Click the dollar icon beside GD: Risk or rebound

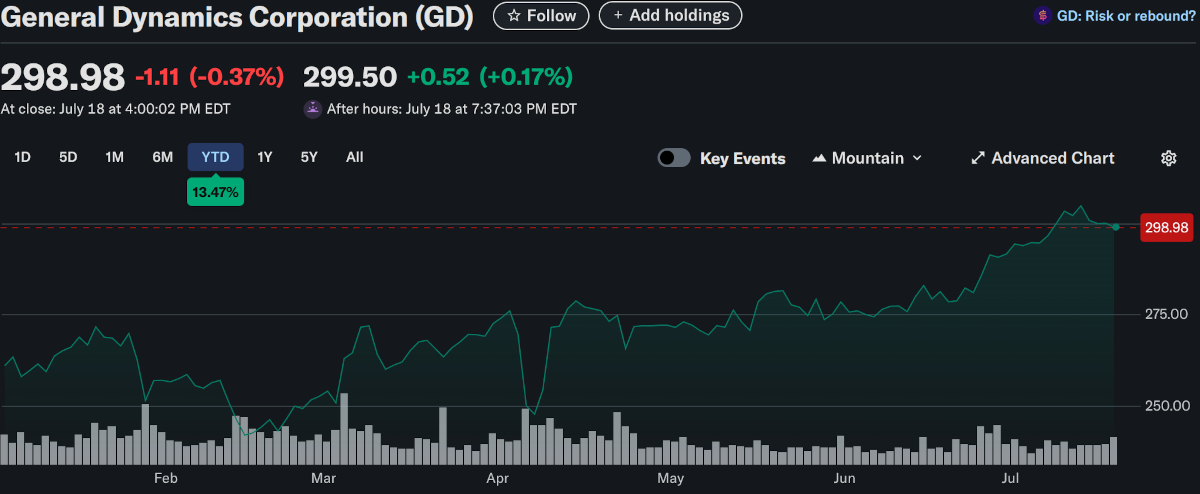click(x=1043, y=15)
